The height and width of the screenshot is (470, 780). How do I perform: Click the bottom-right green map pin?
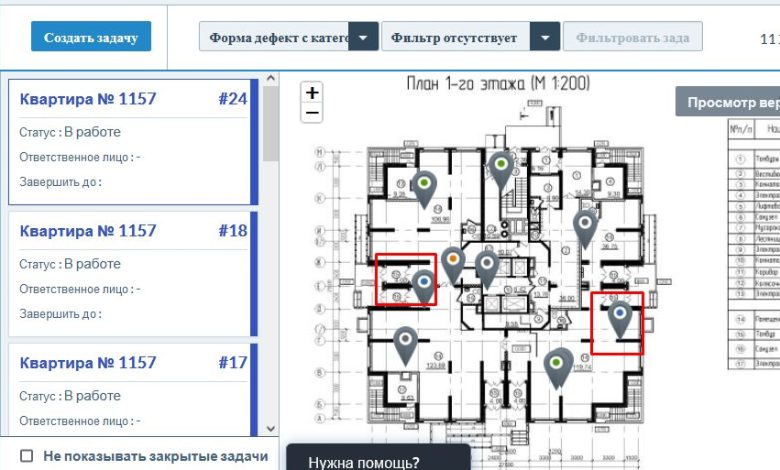tap(558, 364)
